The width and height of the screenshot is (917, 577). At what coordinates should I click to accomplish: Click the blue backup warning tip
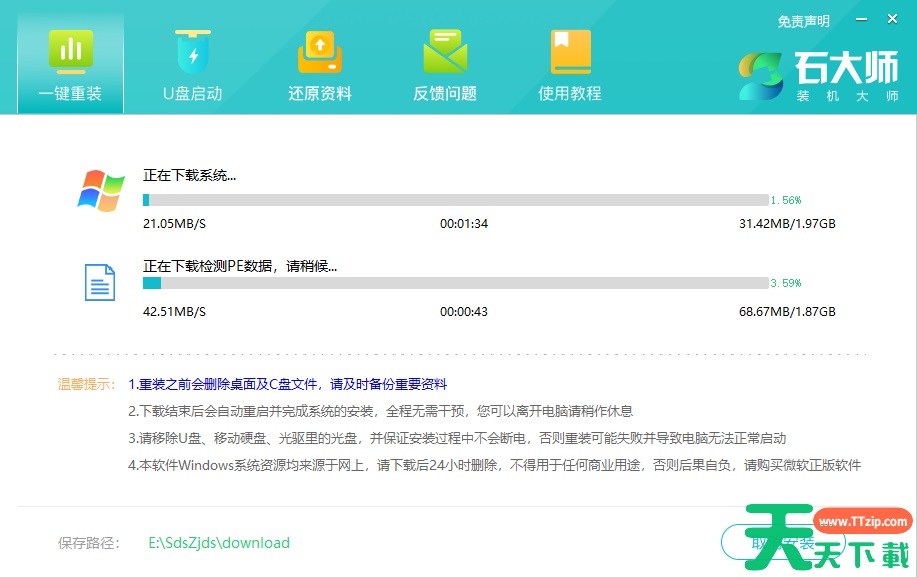pyautogui.click(x=287, y=384)
